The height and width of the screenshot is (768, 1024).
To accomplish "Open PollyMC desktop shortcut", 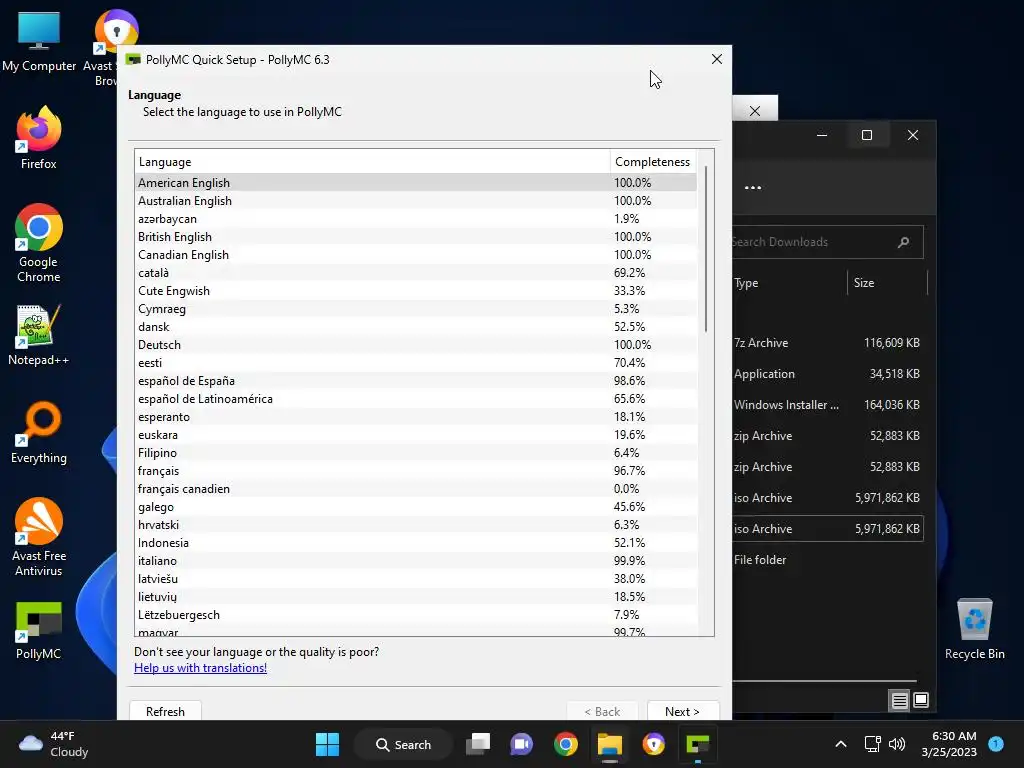I will pyautogui.click(x=39, y=630).
